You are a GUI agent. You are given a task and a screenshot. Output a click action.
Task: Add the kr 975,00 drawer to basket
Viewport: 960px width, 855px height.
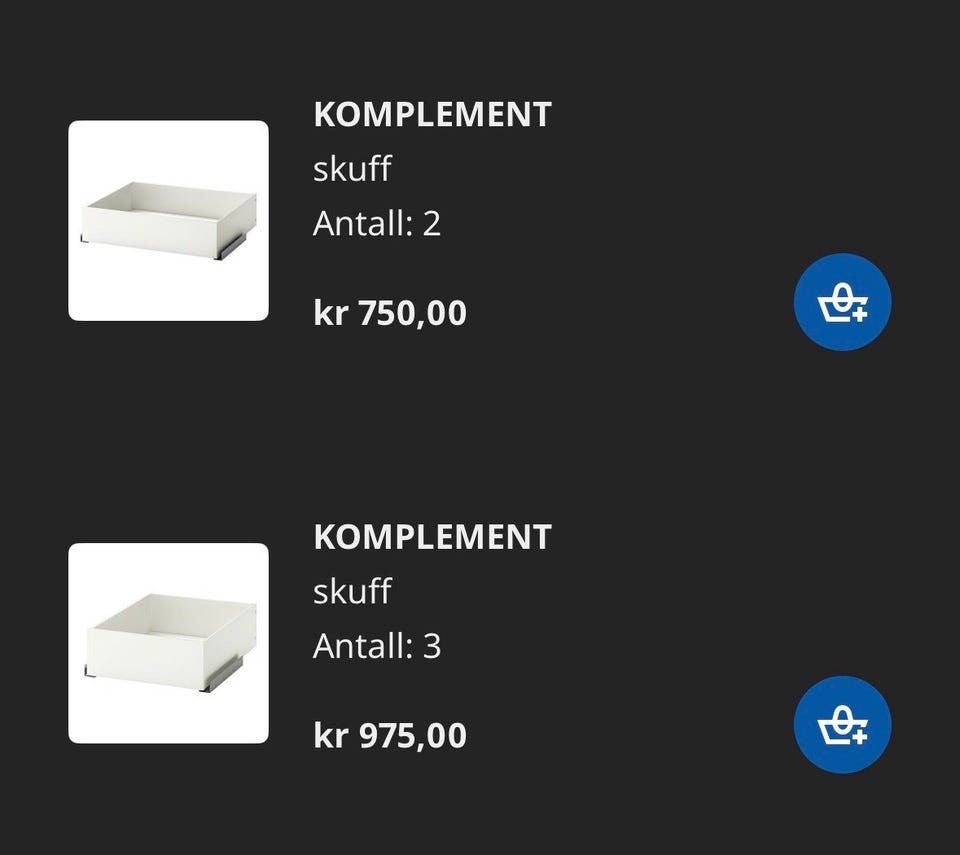pos(842,725)
